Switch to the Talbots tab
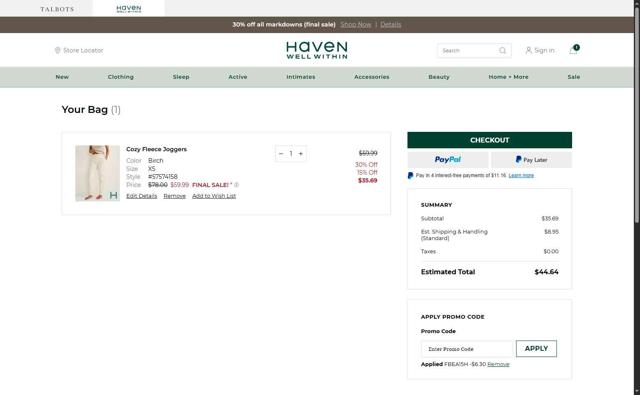The height and width of the screenshot is (395, 640). 57,9
